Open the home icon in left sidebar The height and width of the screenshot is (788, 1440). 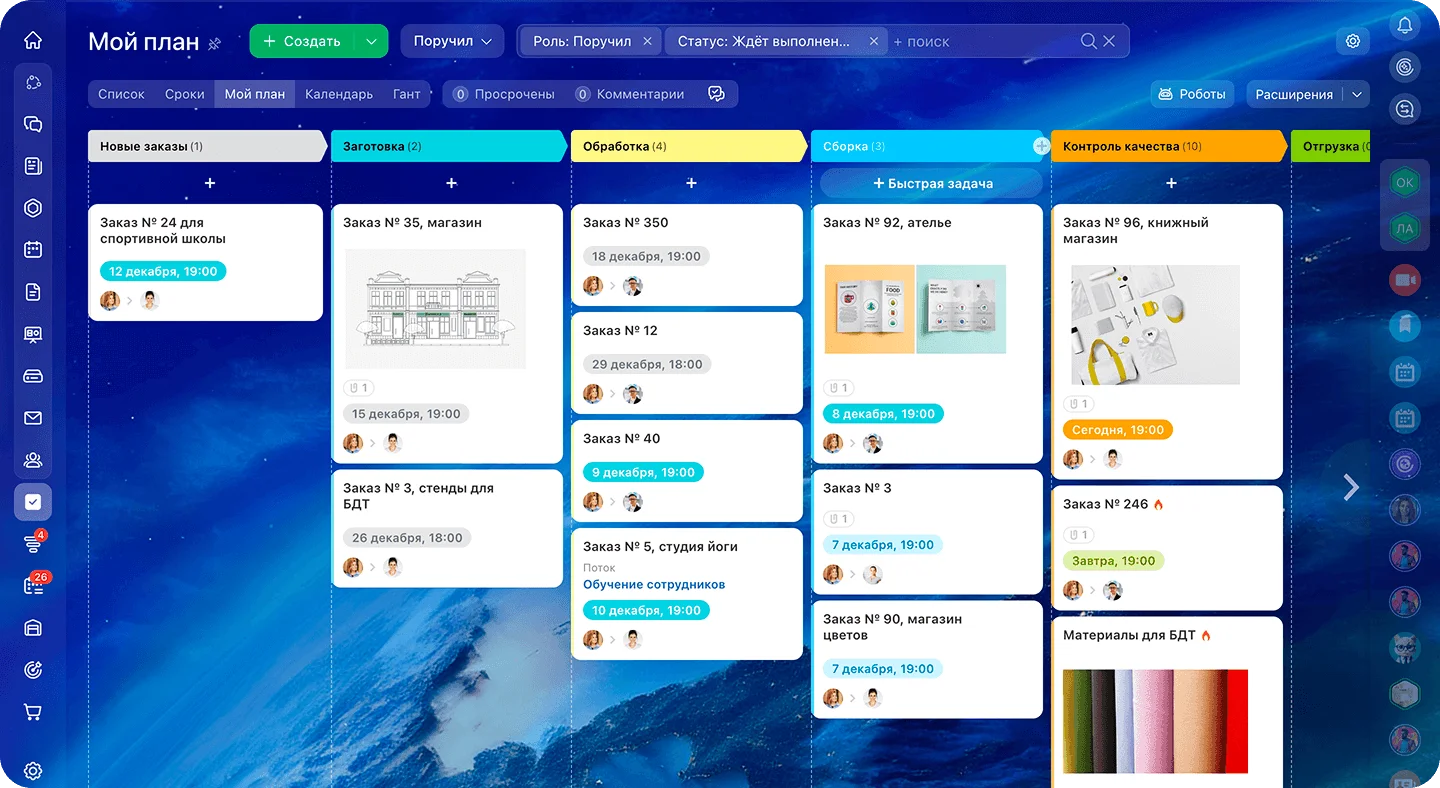coord(33,41)
